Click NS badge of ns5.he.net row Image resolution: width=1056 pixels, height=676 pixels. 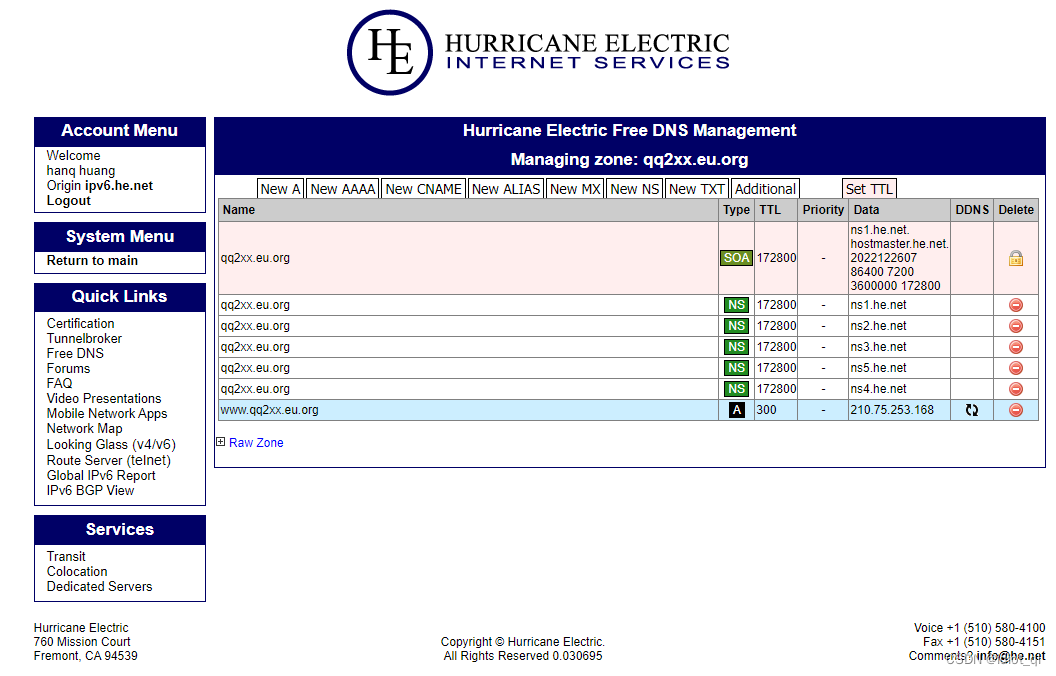(x=736, y=368)
